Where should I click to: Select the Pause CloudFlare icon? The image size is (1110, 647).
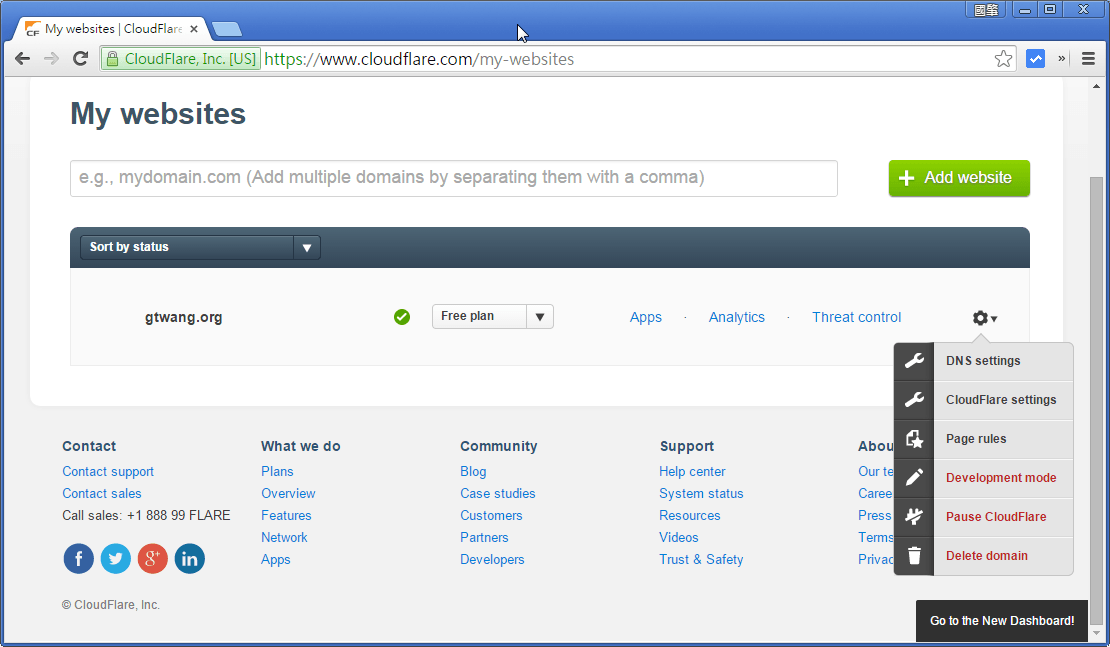pyautogui.click(x=913, y=517)
